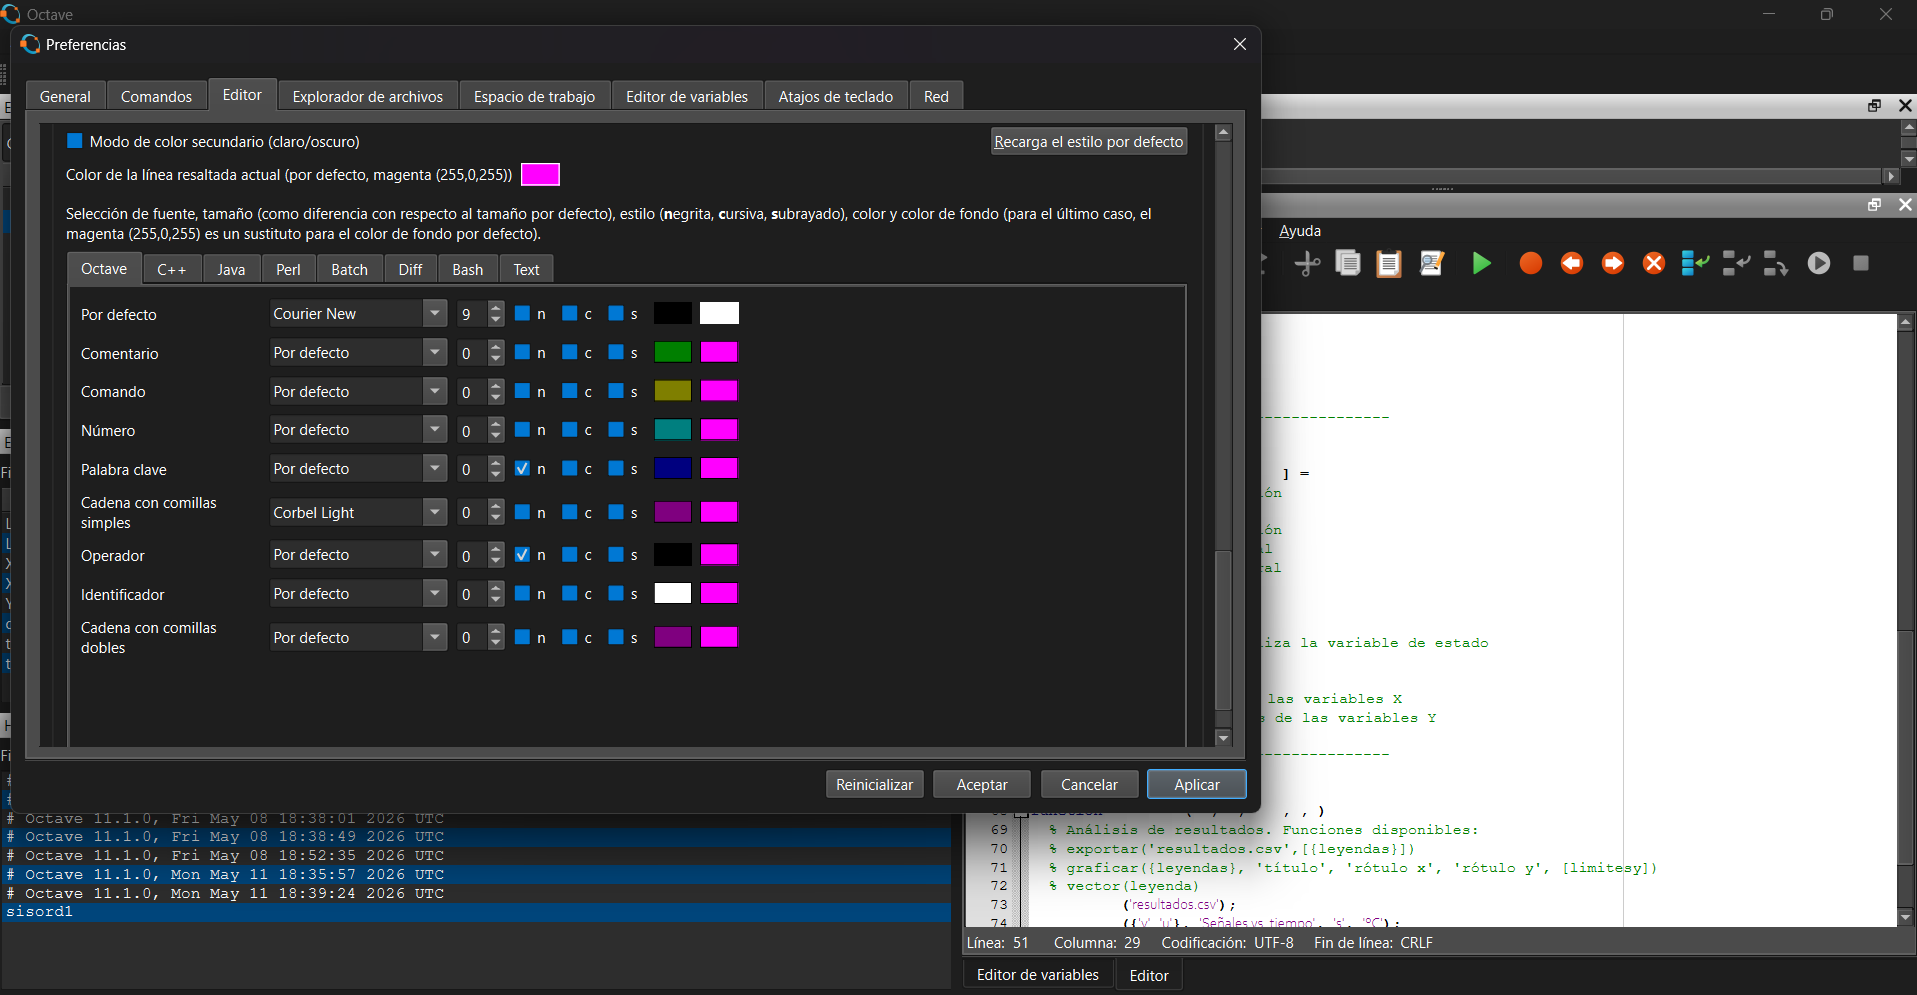Open the Courier New font dropdown
The width and height of the screenshot is (1917, 995).
358,313
